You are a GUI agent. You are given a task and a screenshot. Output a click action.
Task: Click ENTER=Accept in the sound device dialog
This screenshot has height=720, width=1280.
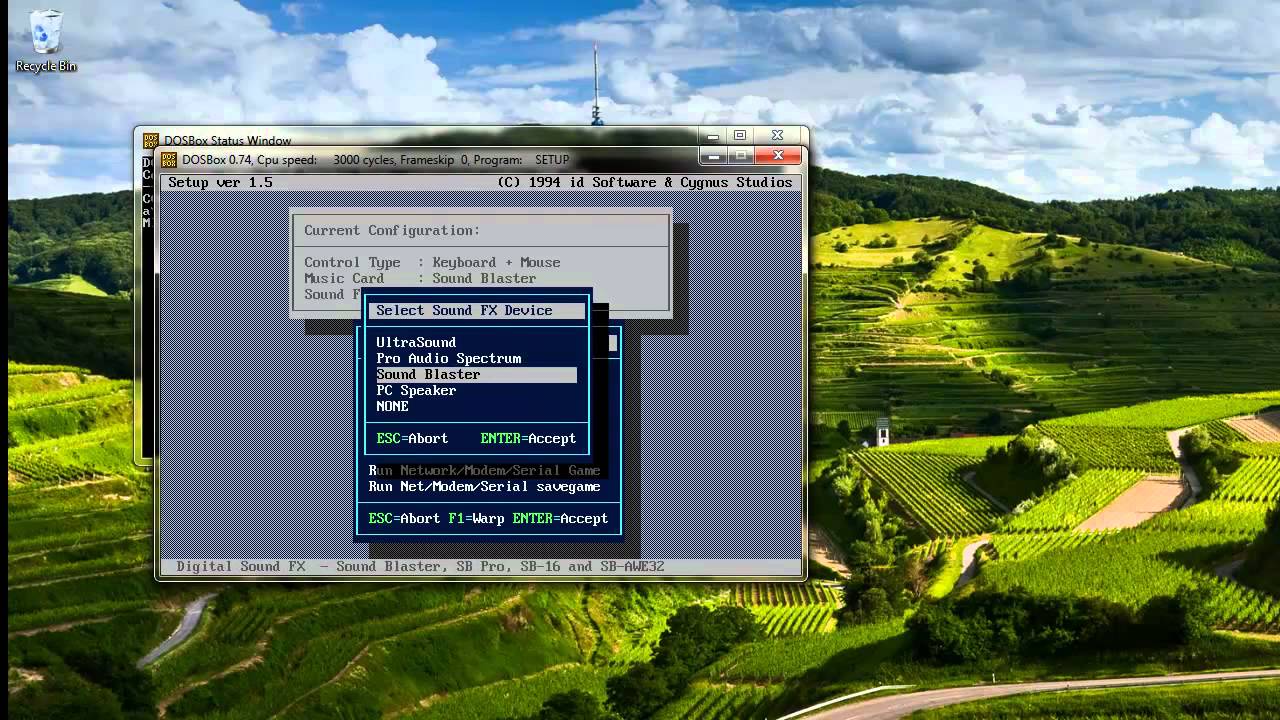click(528, 438)
